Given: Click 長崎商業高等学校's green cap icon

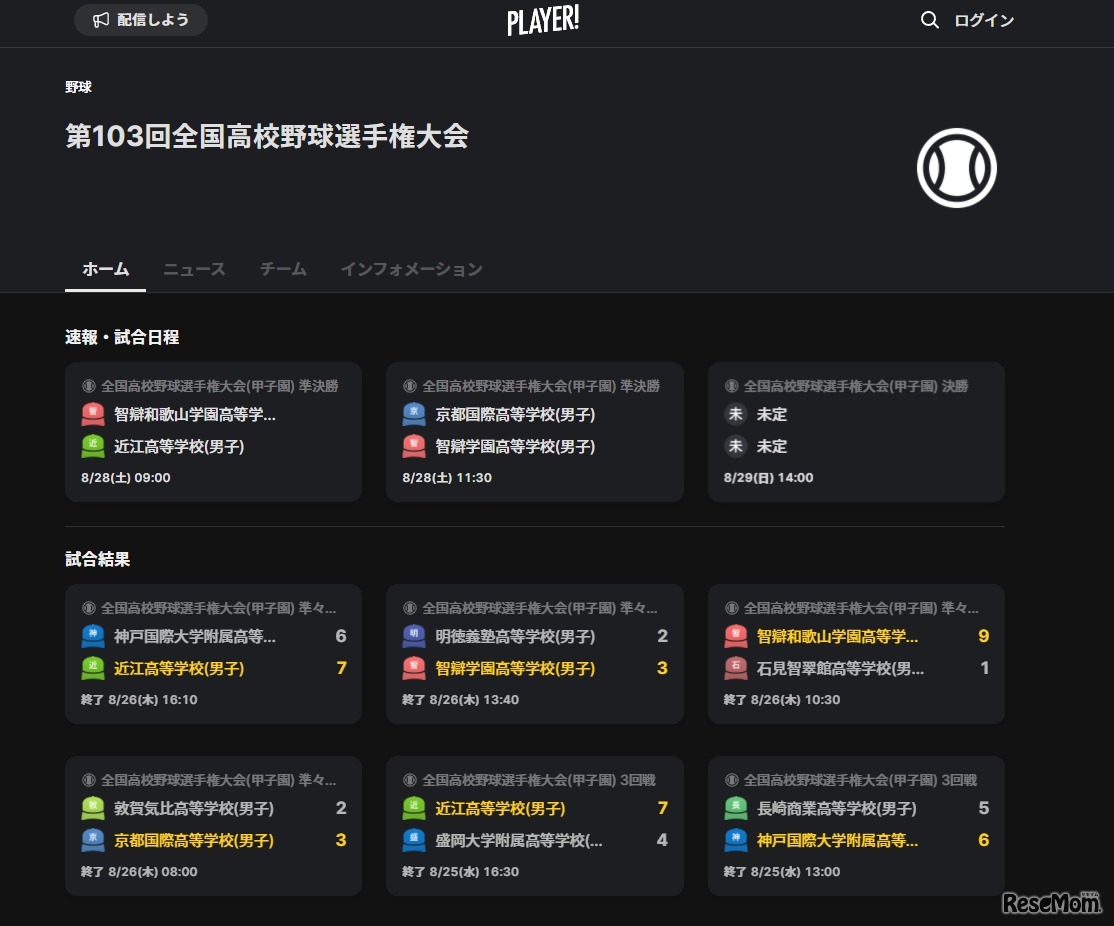Looking at the screenshot, I should tap(734, 808).
